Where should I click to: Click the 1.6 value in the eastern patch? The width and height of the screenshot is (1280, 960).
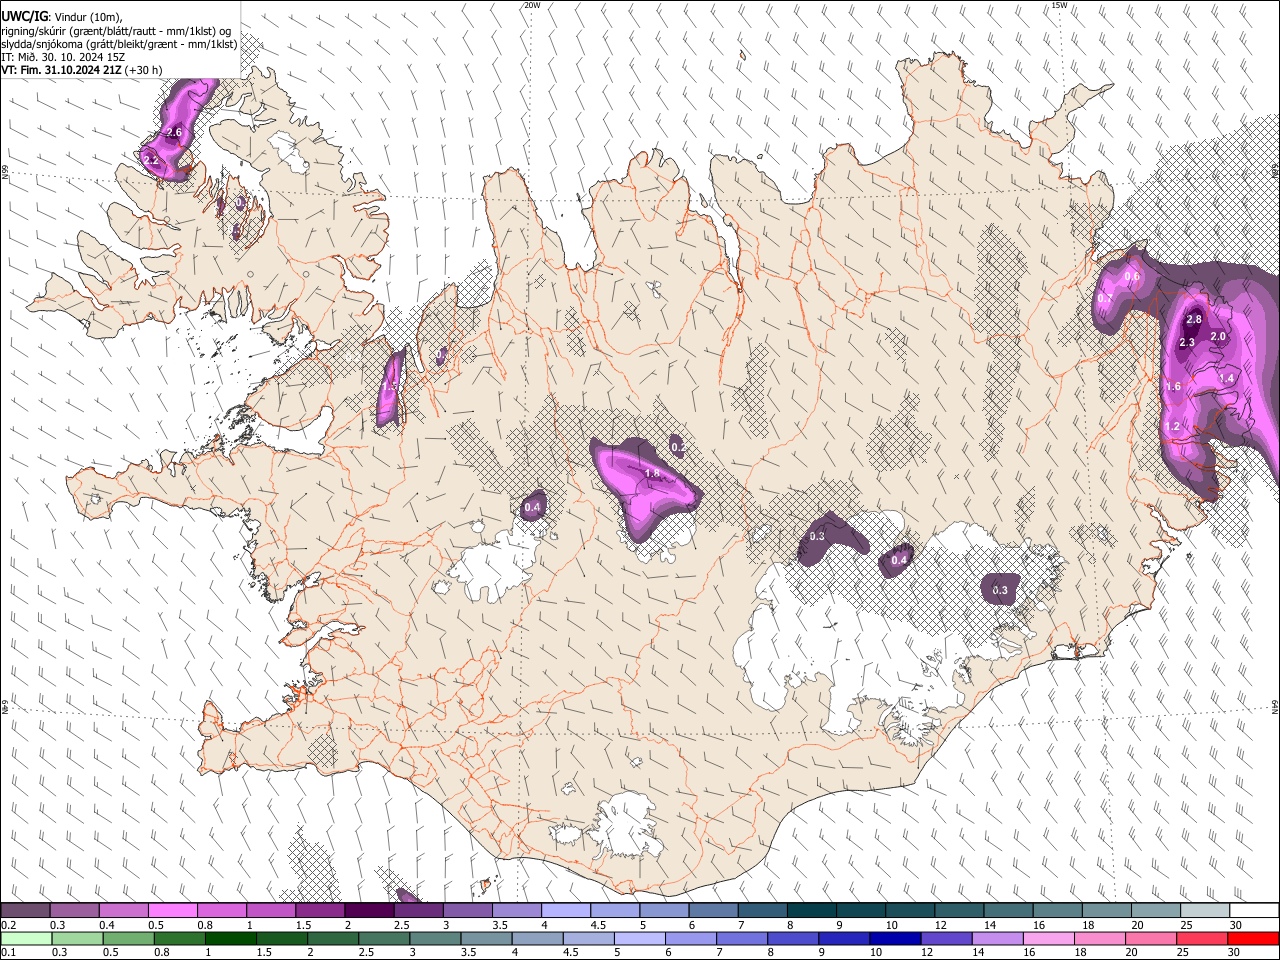coord(1174,386)
